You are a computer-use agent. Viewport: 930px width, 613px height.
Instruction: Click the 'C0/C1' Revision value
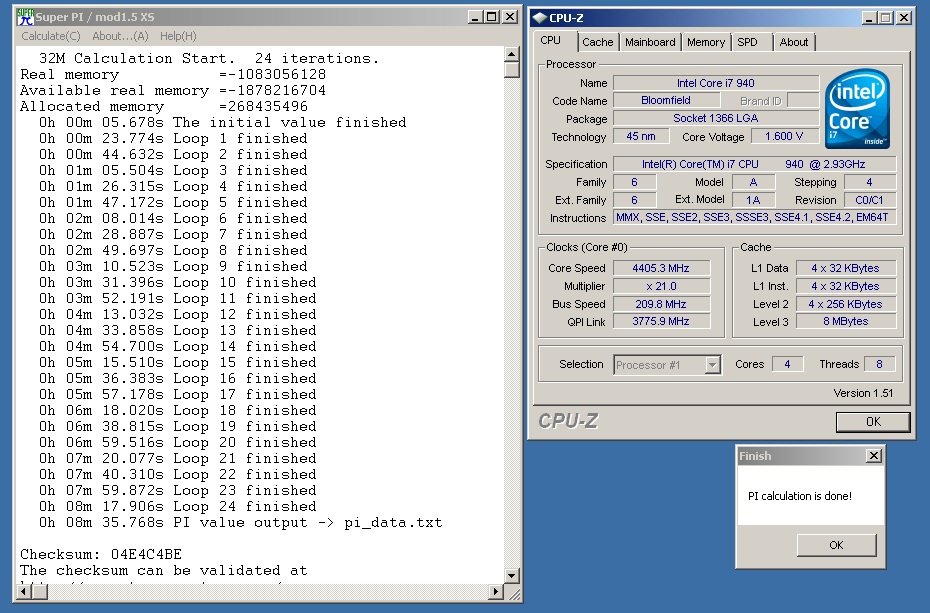870,200
